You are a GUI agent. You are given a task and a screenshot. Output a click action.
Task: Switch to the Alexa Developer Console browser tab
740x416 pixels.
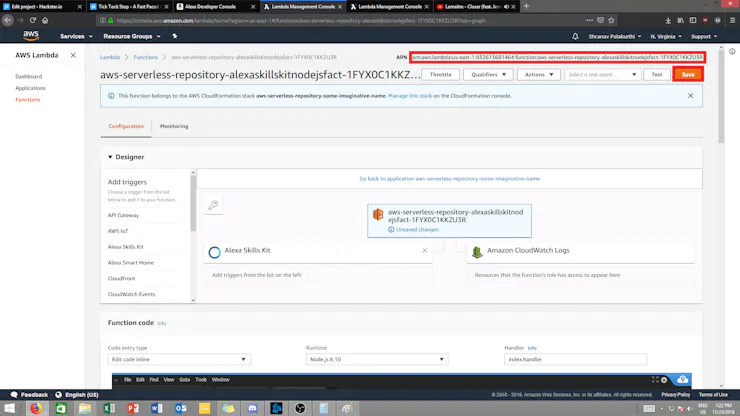pyautogui.click(x=212, y=7)
